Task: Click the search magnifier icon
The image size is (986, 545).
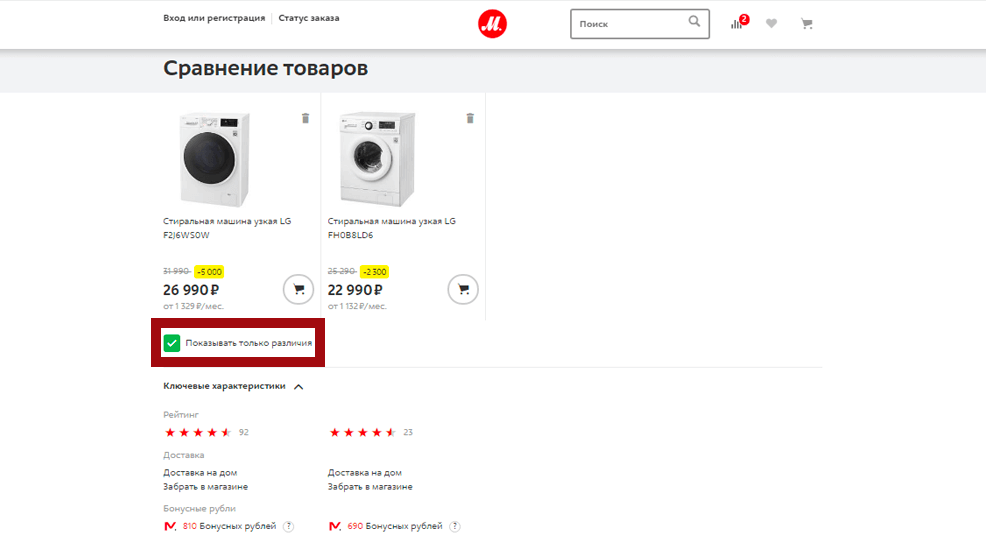Action: (695, 22)
